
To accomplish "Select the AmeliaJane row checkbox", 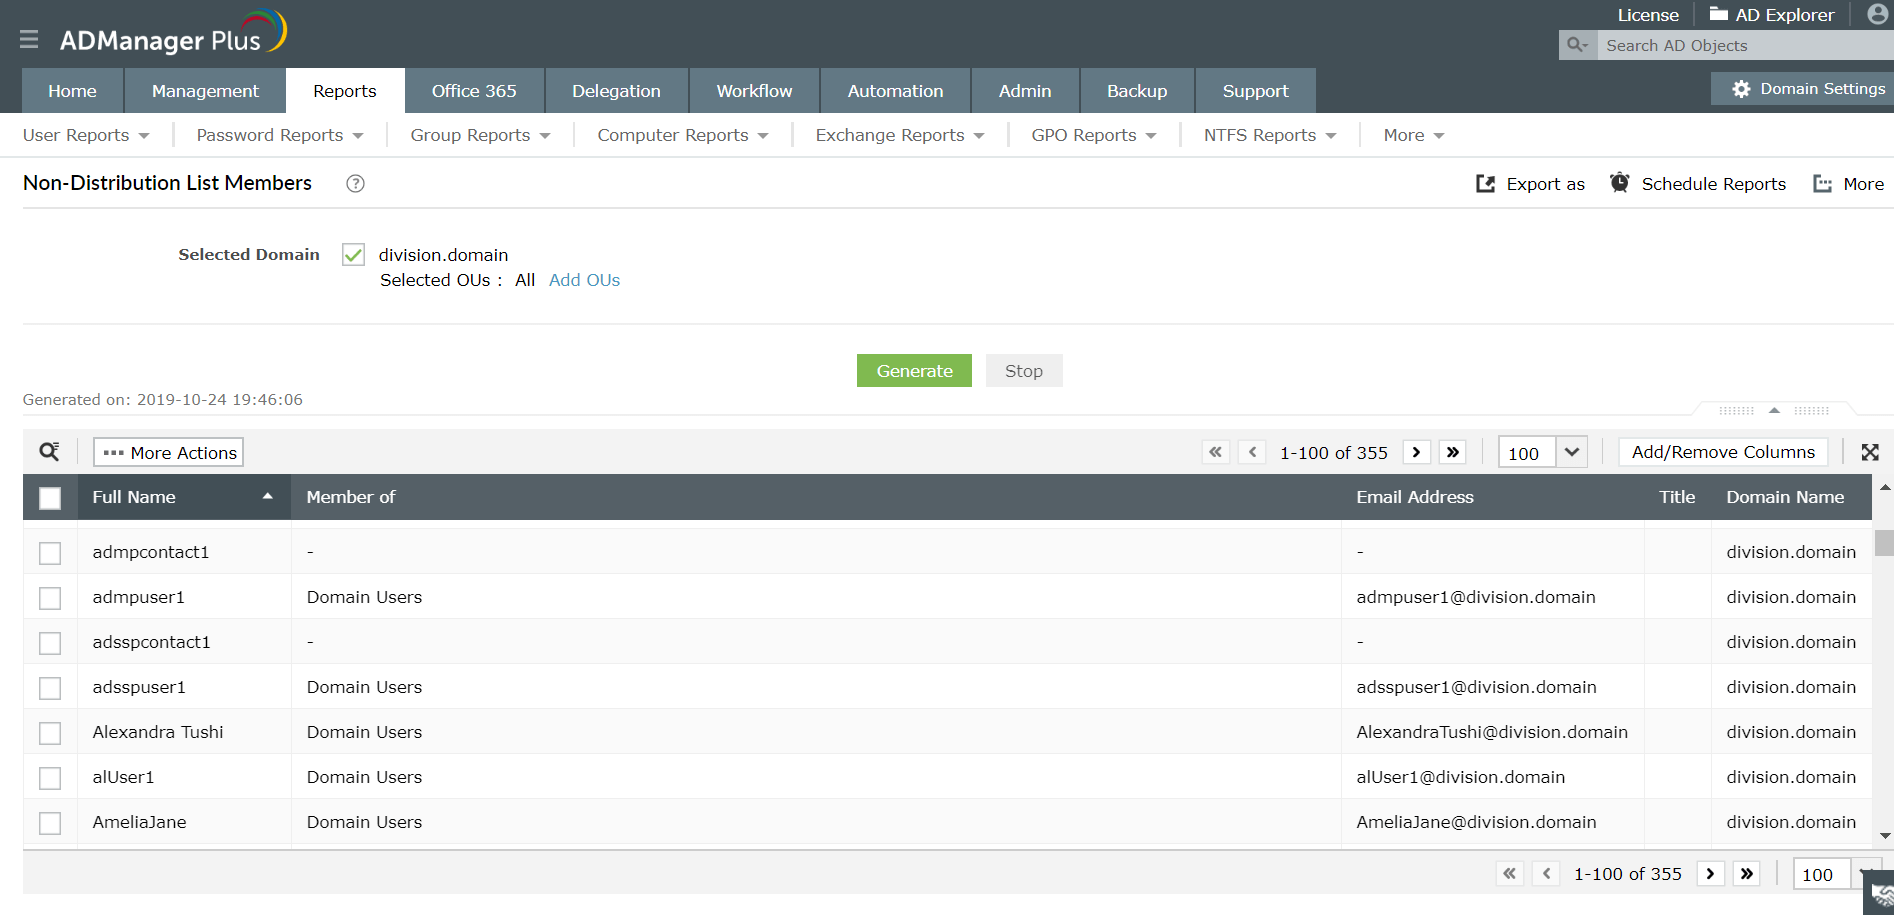I will pos(50,823).
